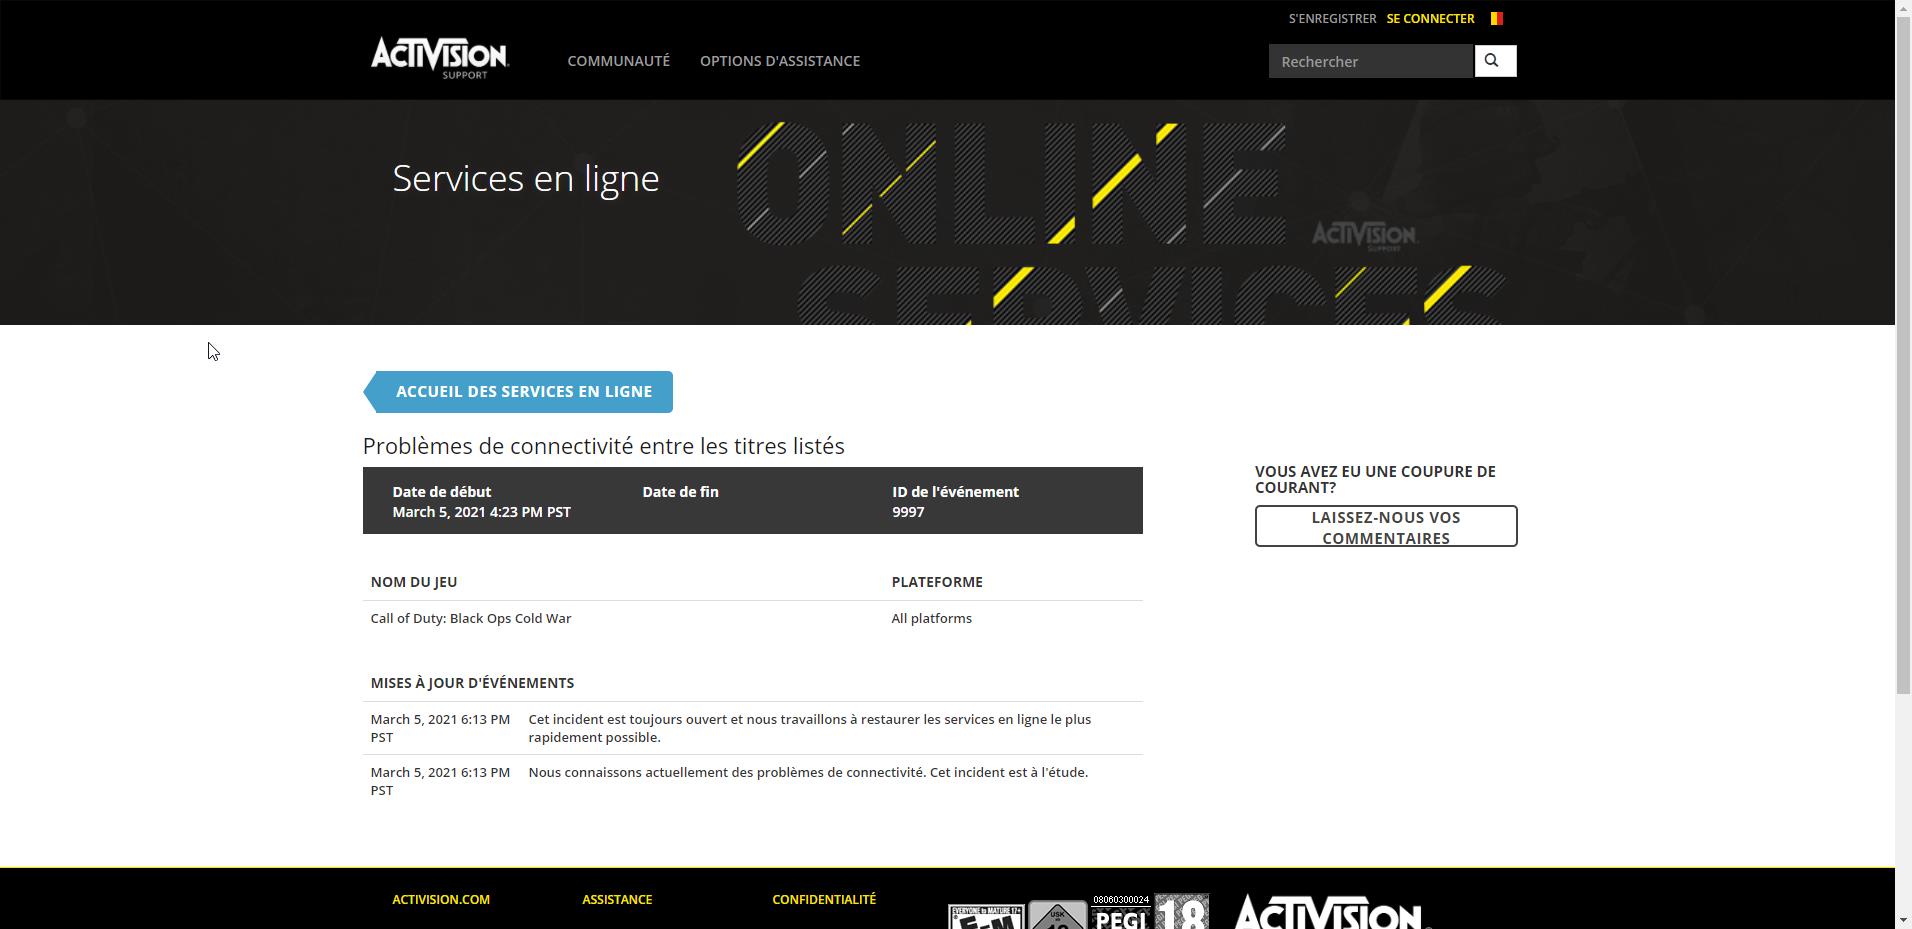Screen dimensions: 1912x929
Task: Open the Assistance footer link
Action: click(x=617, y=899)
